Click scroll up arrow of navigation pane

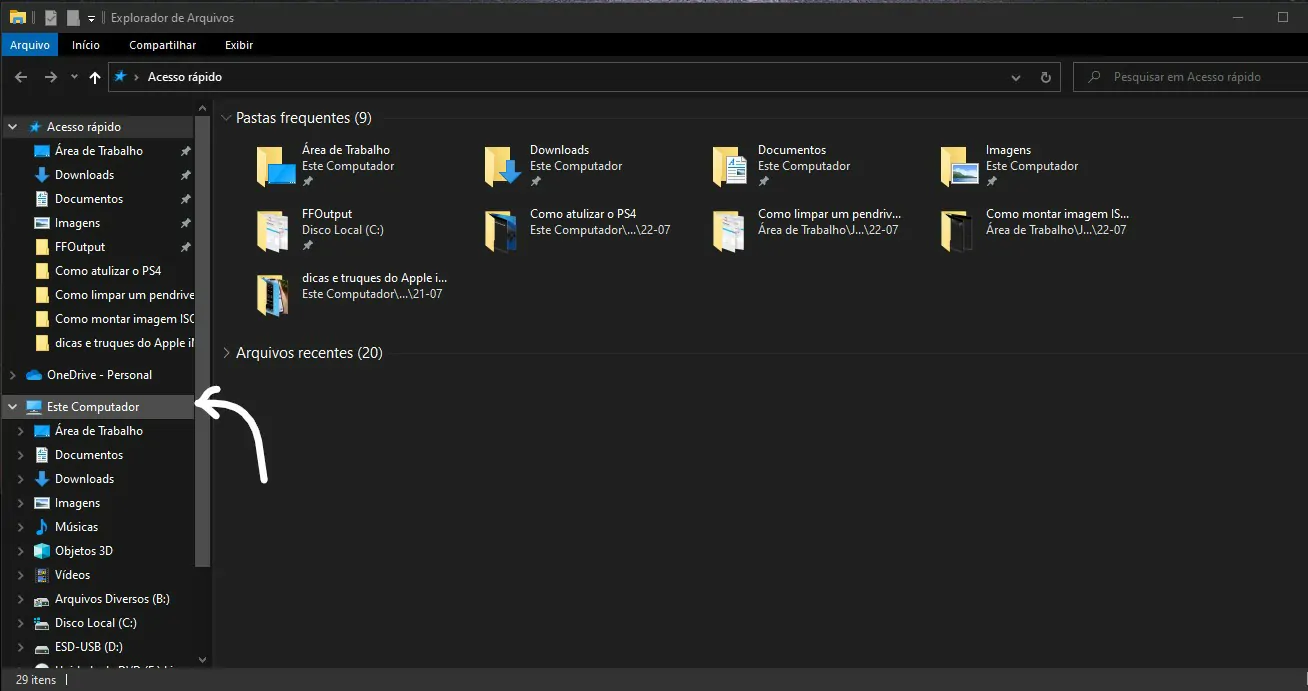click(x=203, y=107)
